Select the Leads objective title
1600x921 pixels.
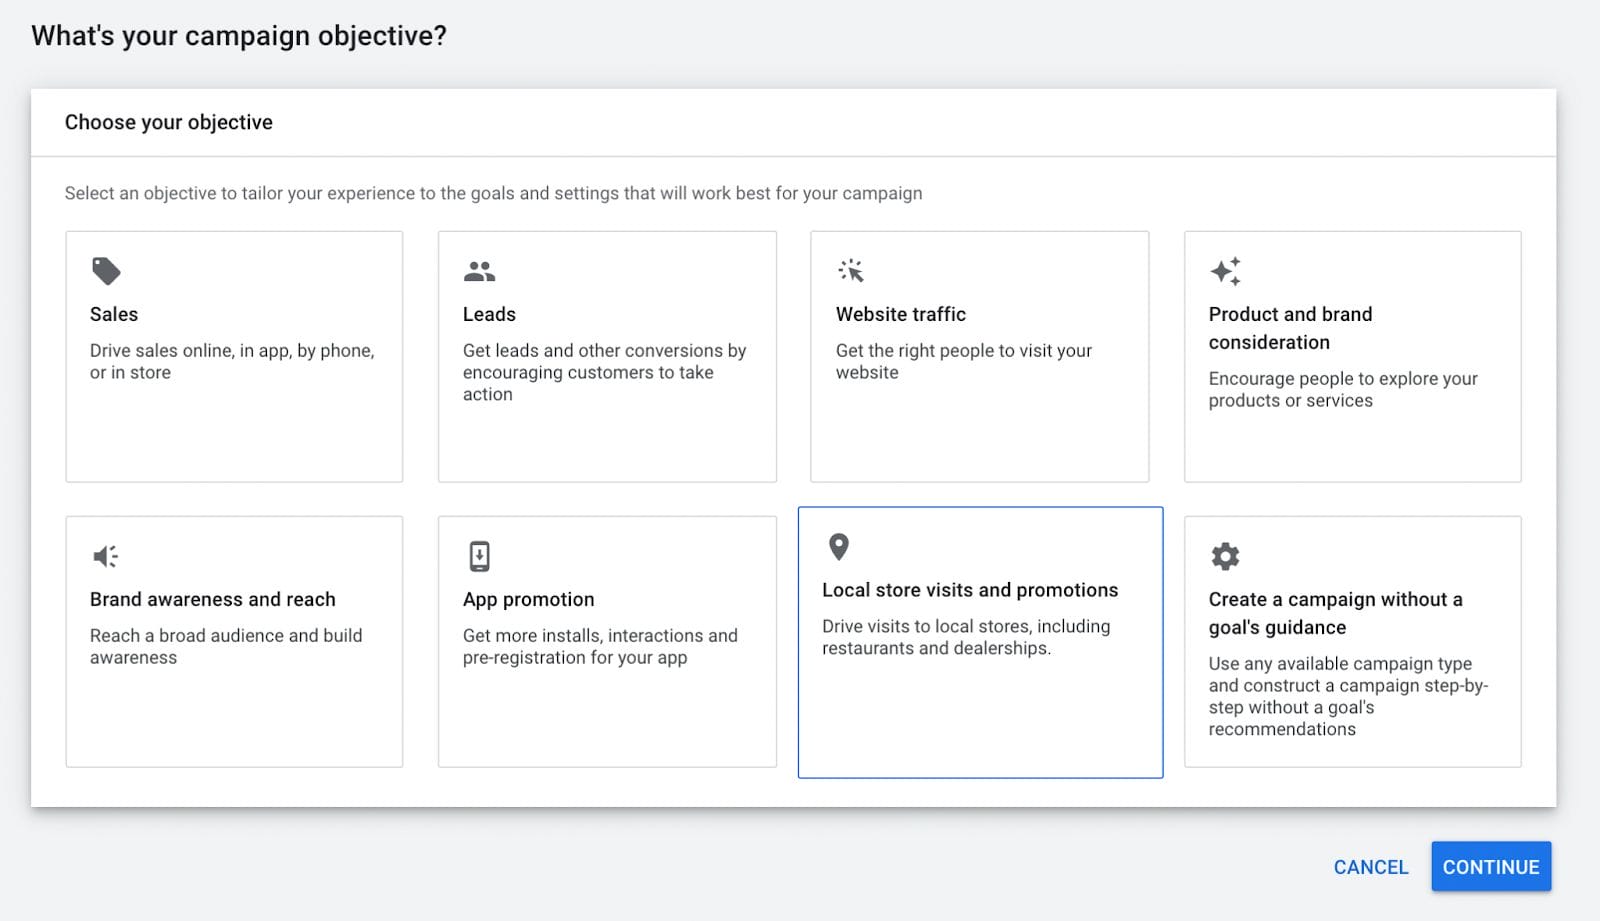tap(489, 314)
